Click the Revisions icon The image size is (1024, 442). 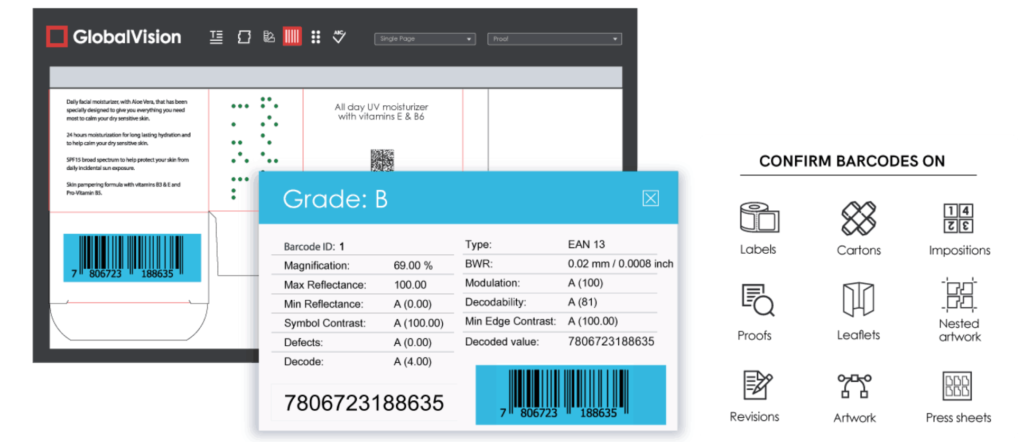coord(757,385)
